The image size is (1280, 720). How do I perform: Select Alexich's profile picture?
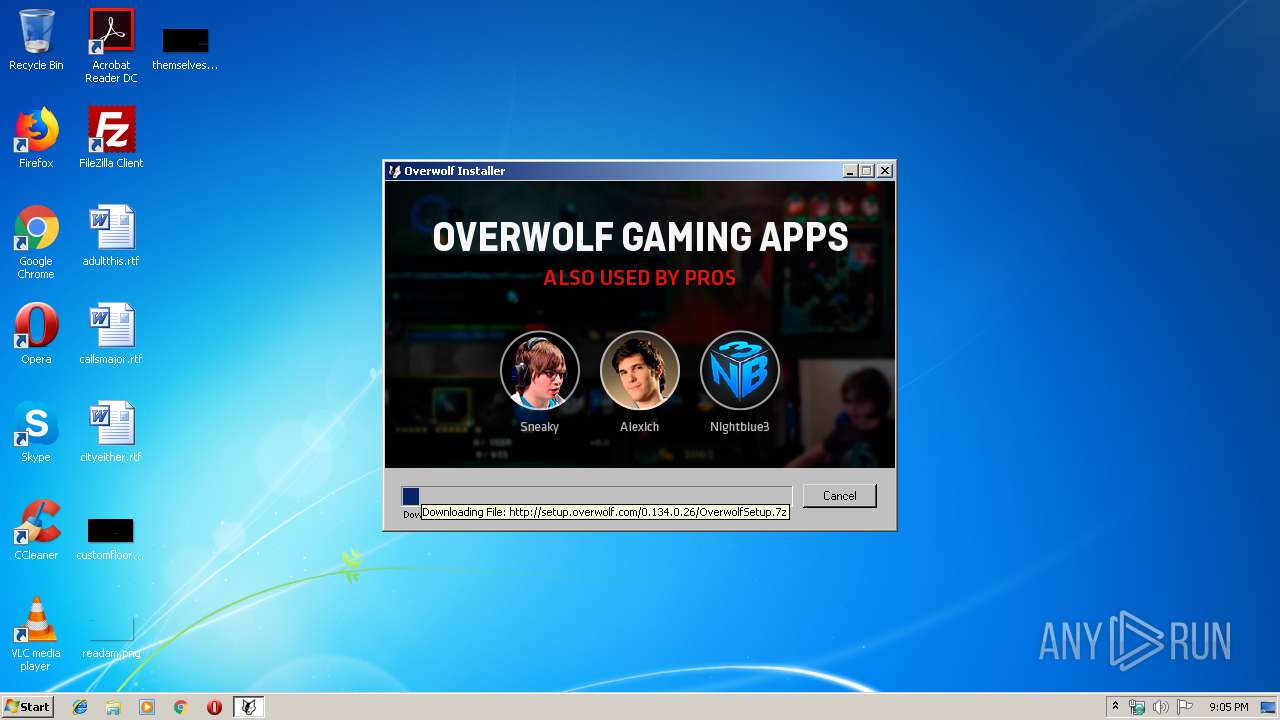tap(640, 370)
